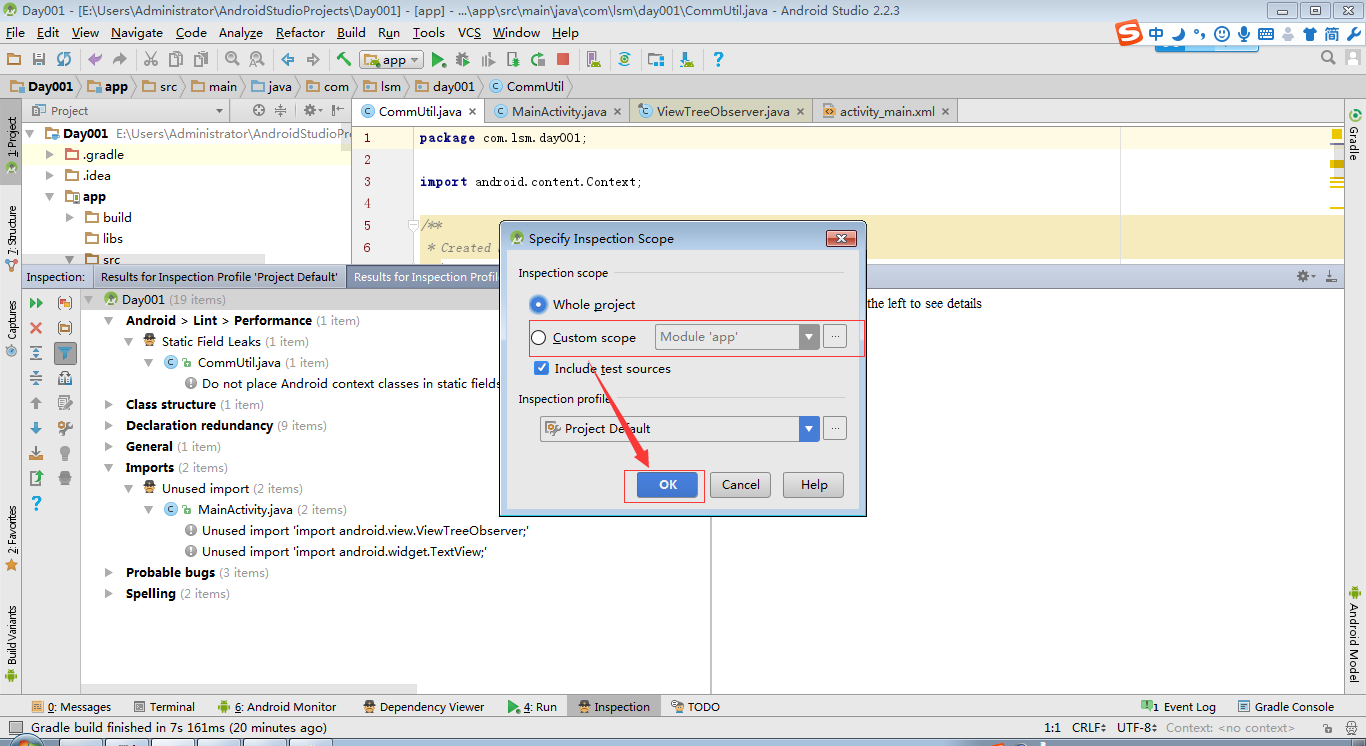Image resolution: width=1366 pixels, height=746 pixels.
Task: Click Edit Settings wrench icon in inspection panel
Action: [x=65, y=428]
